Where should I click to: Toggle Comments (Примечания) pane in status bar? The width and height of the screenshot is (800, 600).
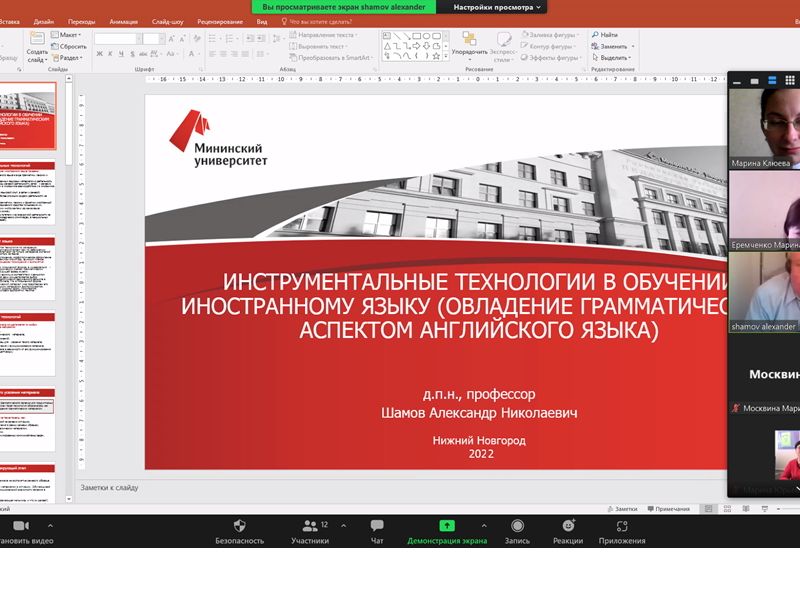(x=667, y=509)
